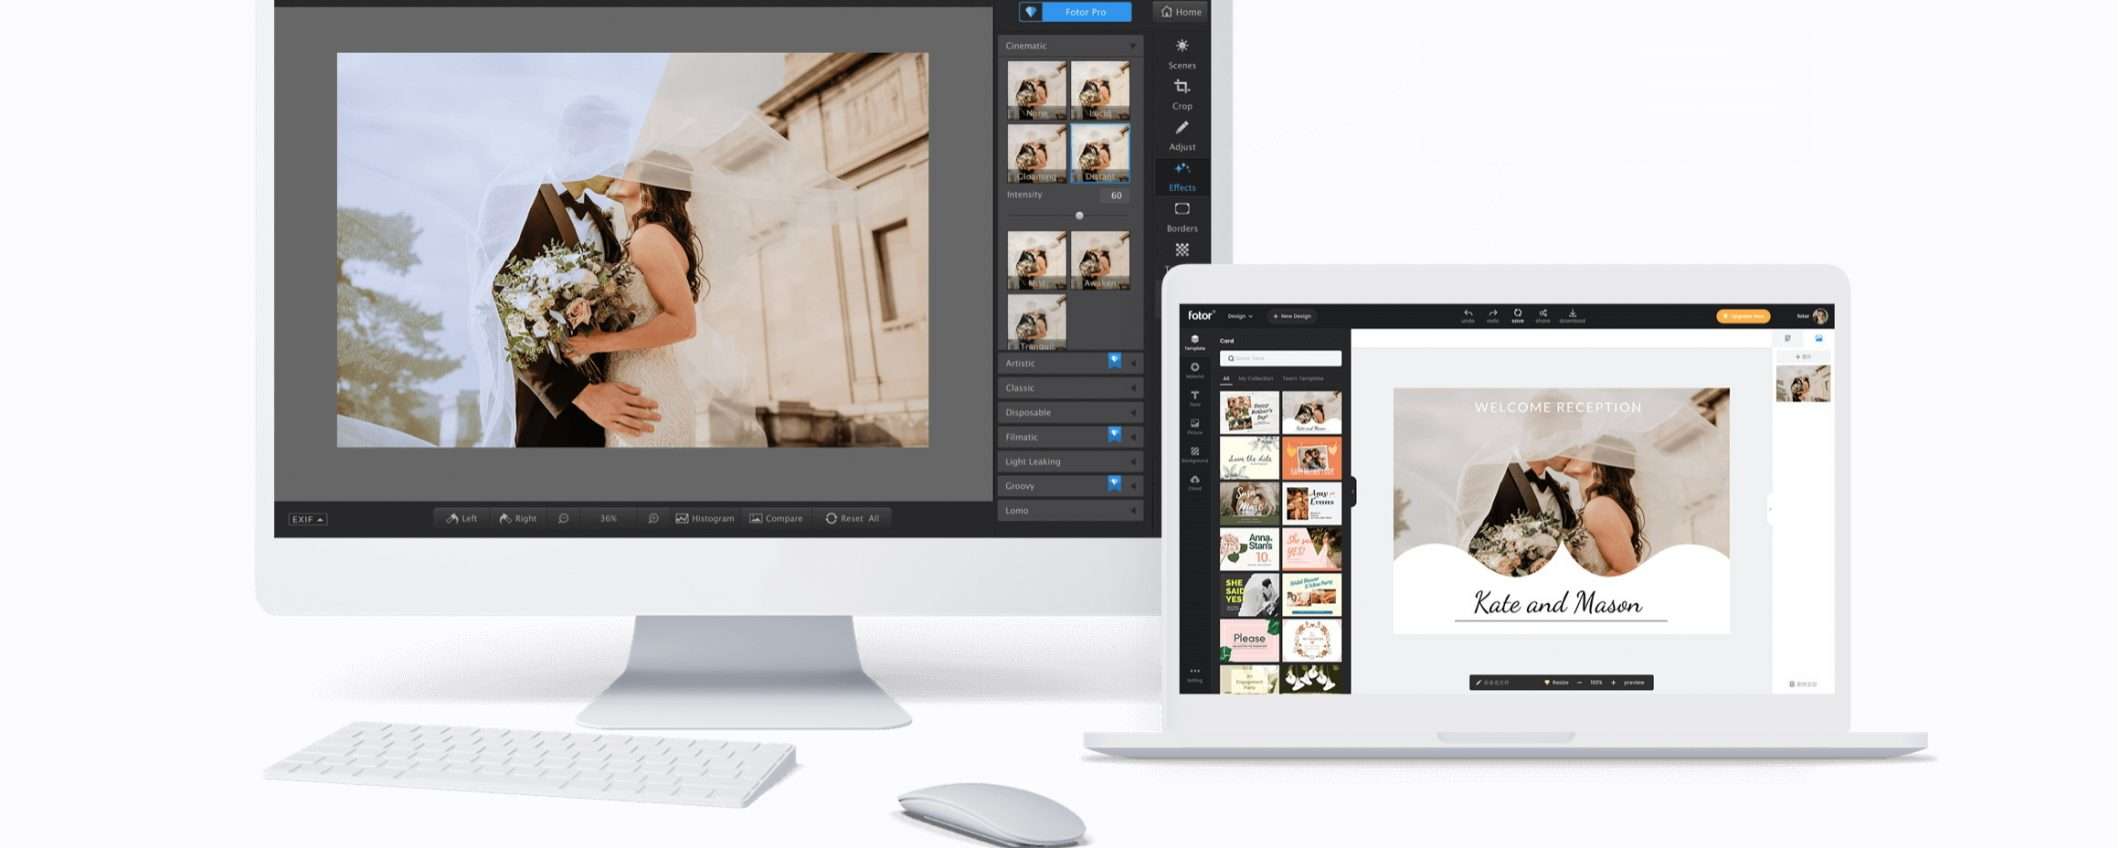Choose the 'Anna & Stan's' template thumbnail

1249,549
